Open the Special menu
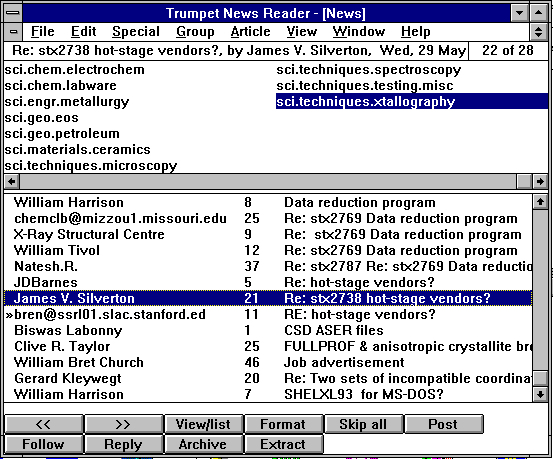Image resolution: width=553 pixels, height=459 pixels. (x=136, y=32)
